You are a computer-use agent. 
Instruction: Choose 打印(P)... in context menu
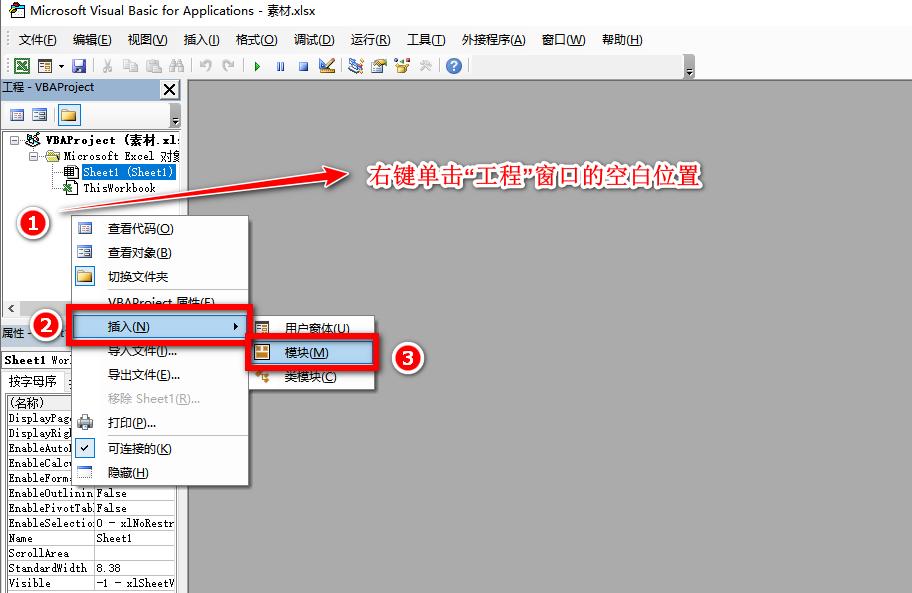tap(160, 423)
